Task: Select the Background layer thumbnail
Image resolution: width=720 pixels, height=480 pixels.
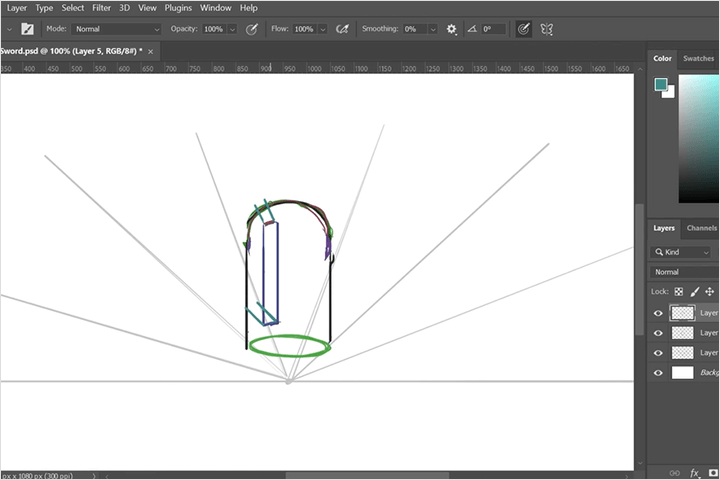Action: 682,373
